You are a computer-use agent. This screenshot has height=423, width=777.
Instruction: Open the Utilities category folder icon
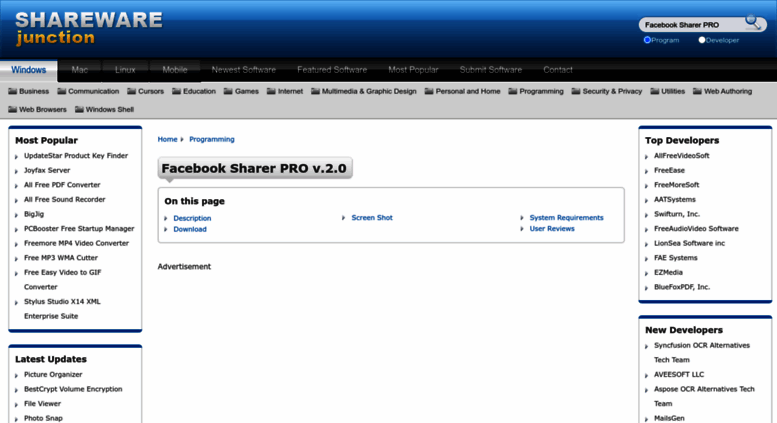click(x=655, y=91)
